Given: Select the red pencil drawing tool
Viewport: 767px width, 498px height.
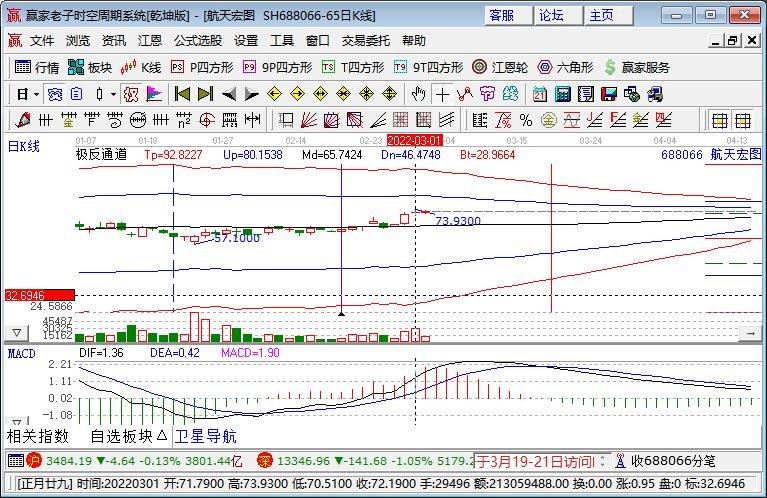Looking at the screenshot, I should [x=23, y=120].
